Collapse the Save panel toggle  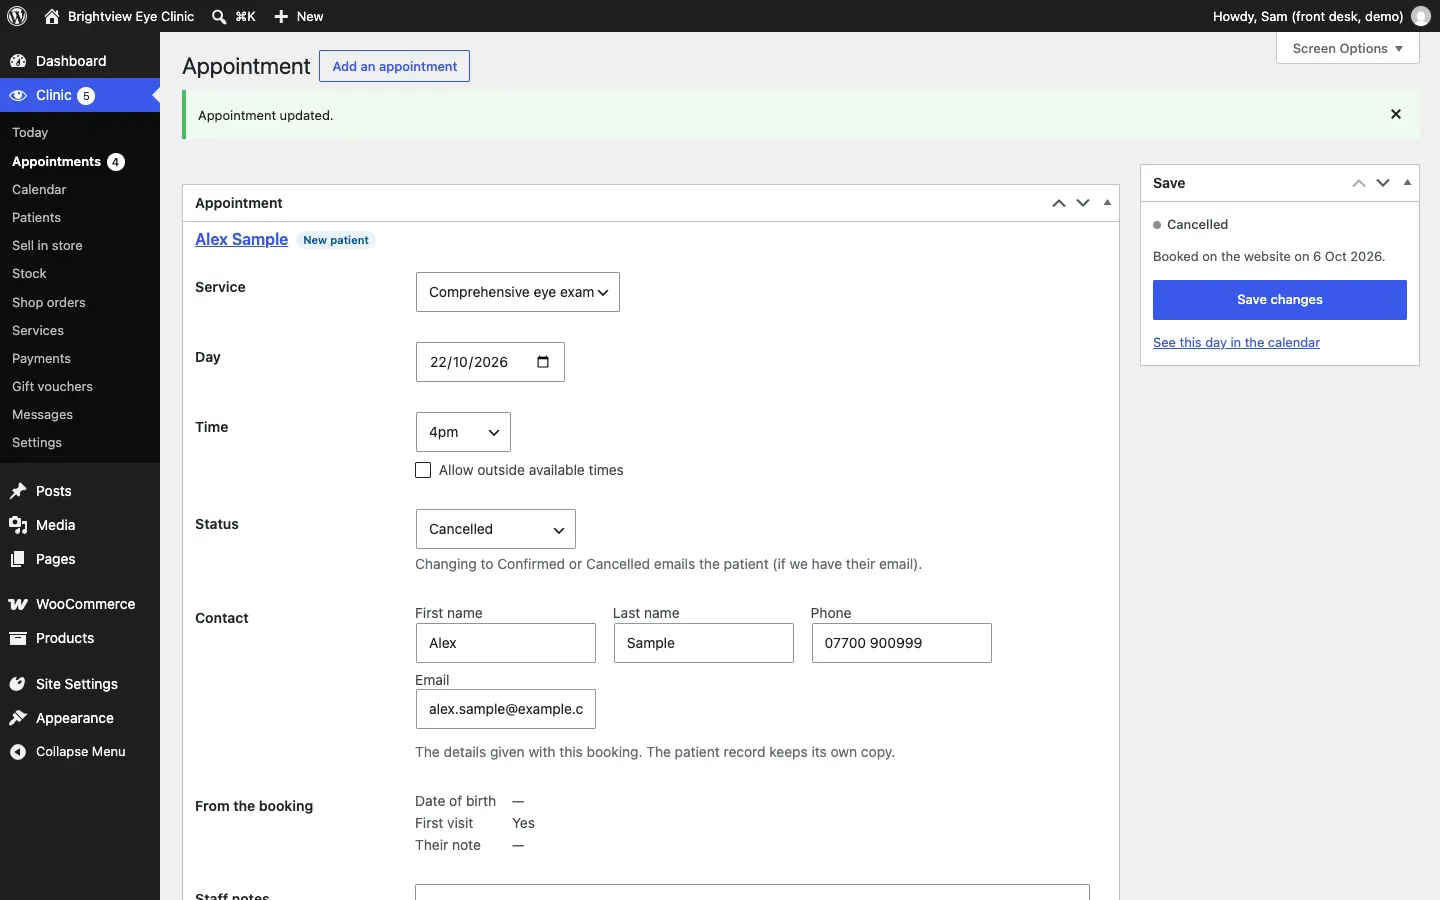pos(1408,183)
